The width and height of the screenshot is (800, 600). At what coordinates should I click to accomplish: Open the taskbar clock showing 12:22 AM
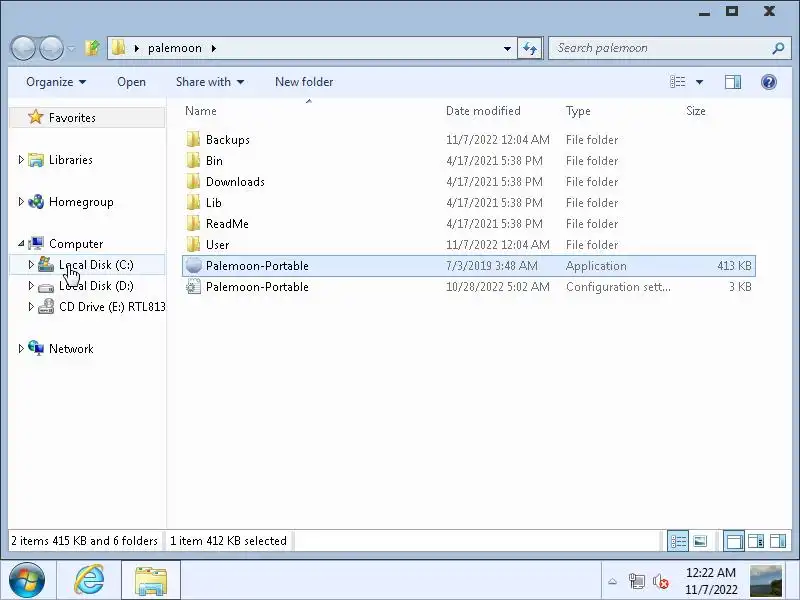(711, 581)
